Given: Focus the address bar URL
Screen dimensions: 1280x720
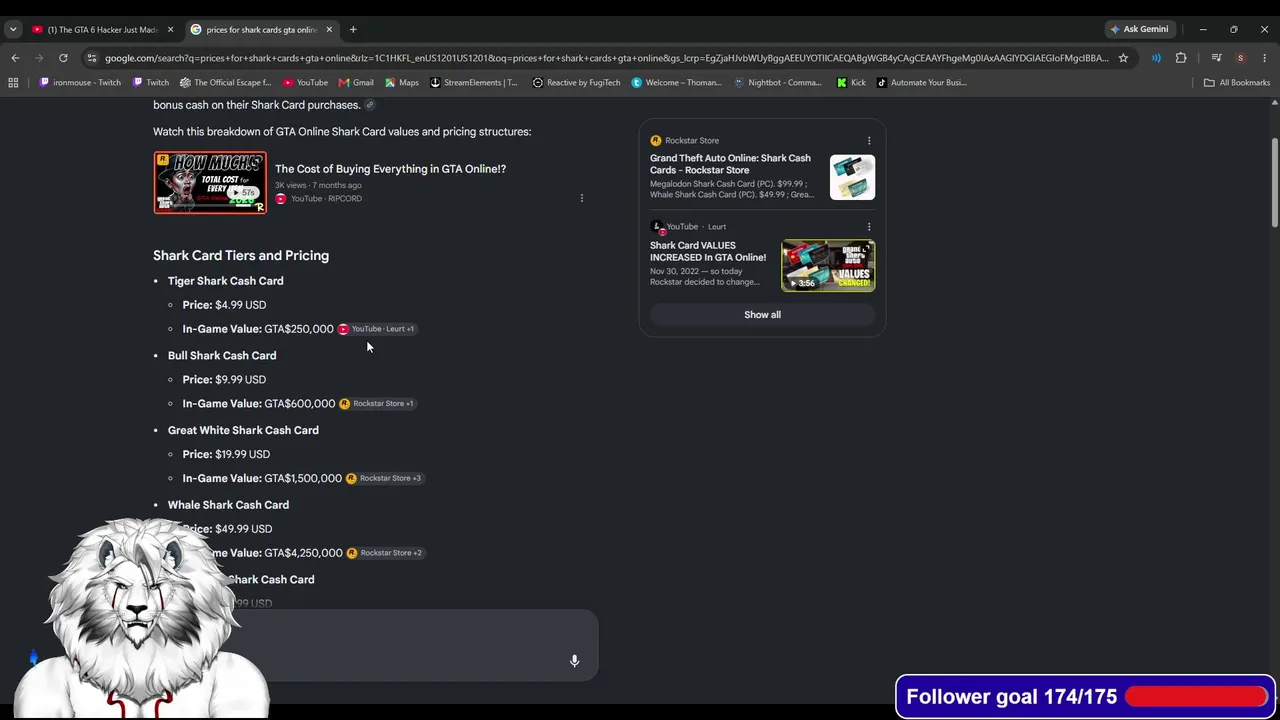Looking at the screenshot, I should point(606,58).
